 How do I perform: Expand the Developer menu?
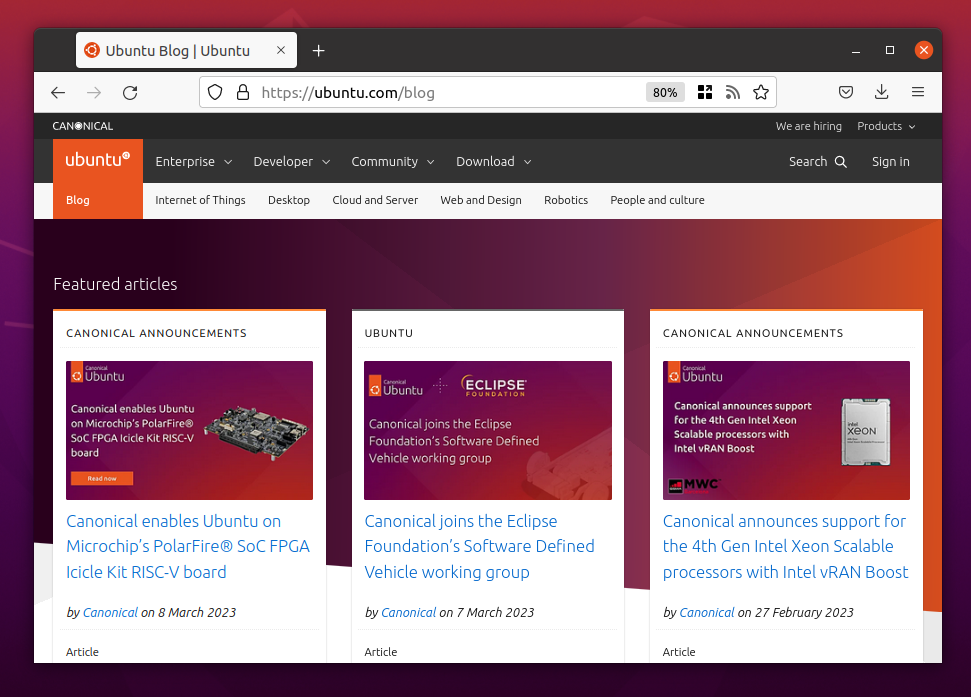[291, 162]
